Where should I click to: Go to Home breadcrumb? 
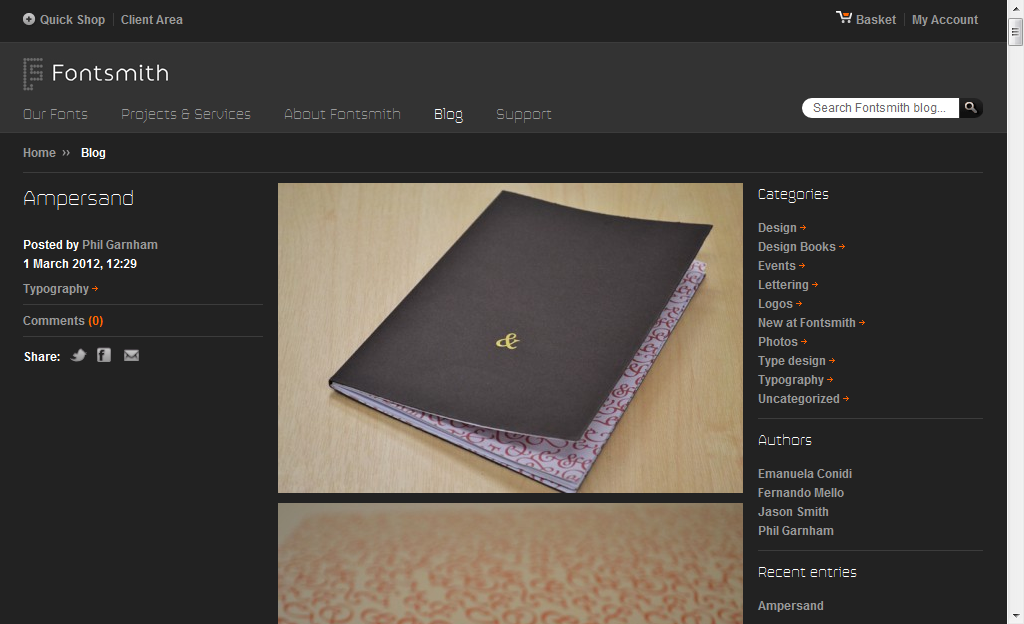(39, 153)
